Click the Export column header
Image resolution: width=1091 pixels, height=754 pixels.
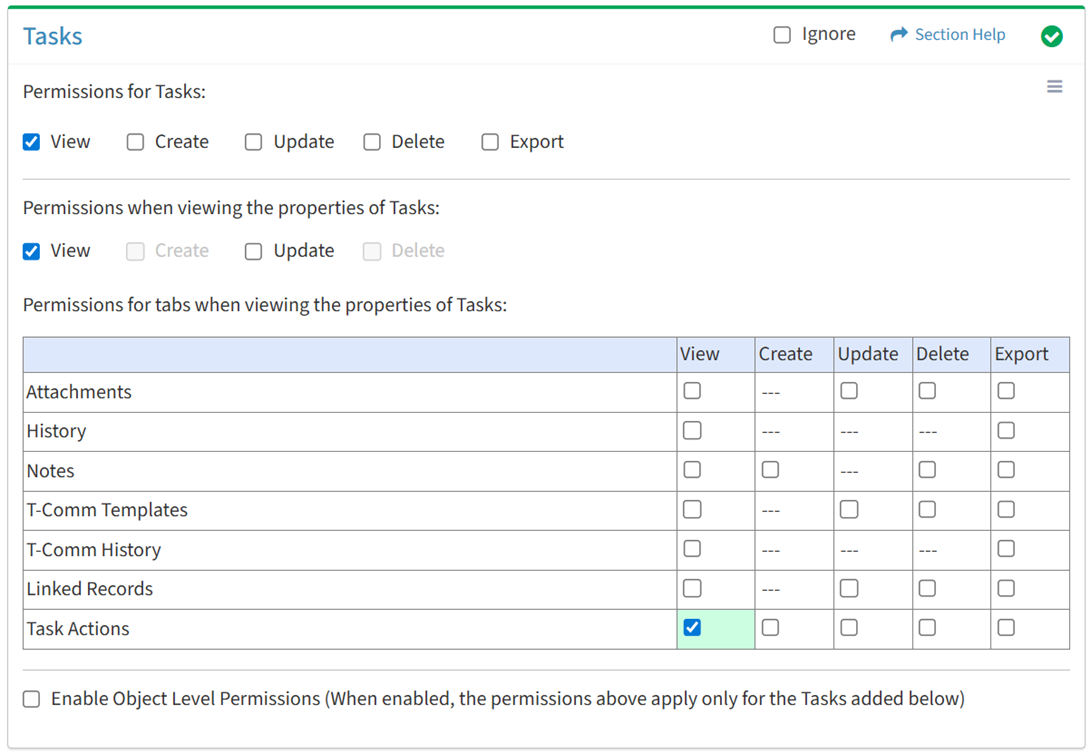[x=1020, y=354]
